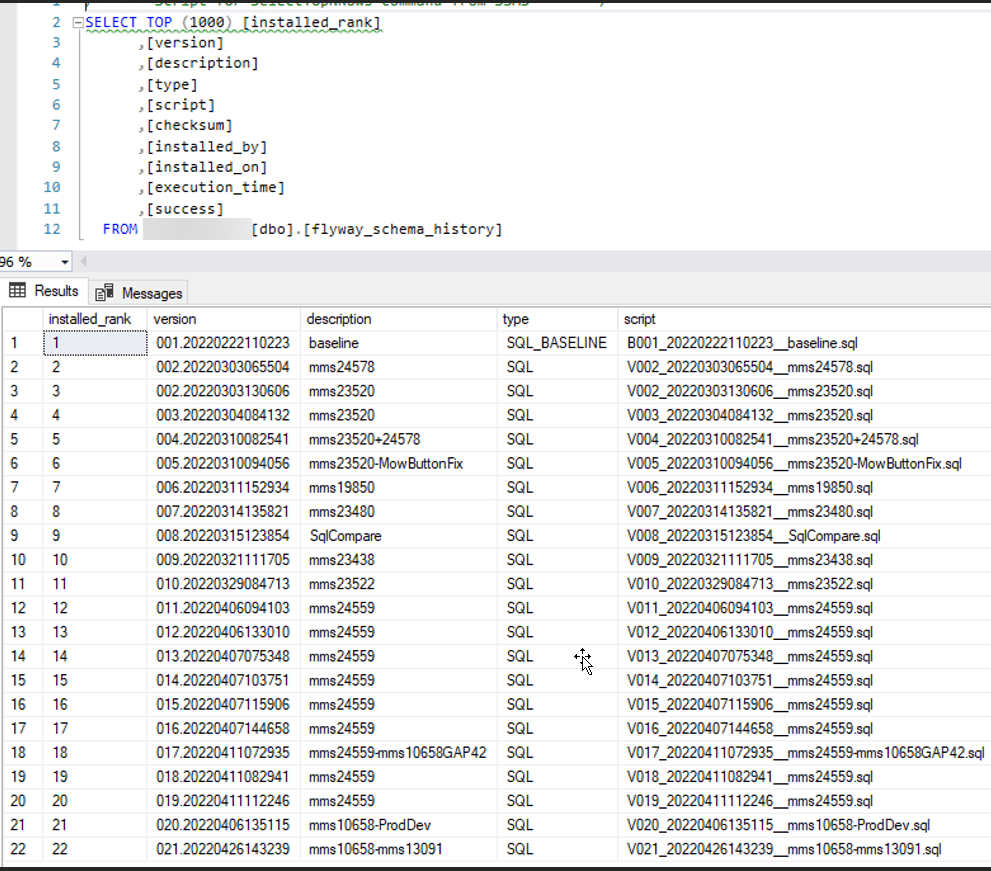Open the zoom percentage dropdown
Image resolution: width=991 pixels, height=871 pixels.
[64, 260]
